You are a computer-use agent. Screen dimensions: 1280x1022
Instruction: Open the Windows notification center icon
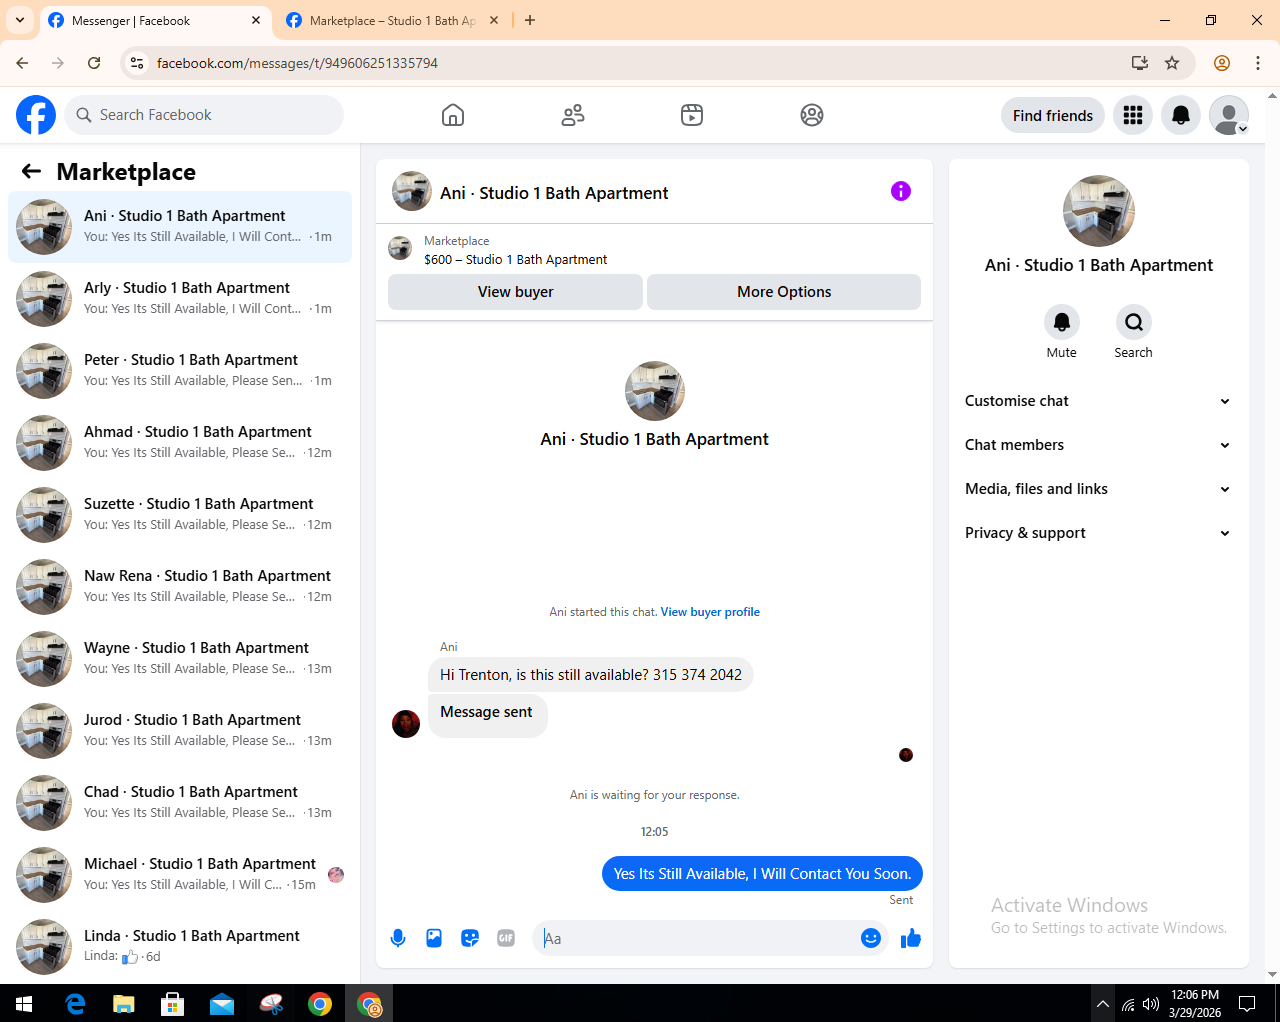coord(1247,1003)
